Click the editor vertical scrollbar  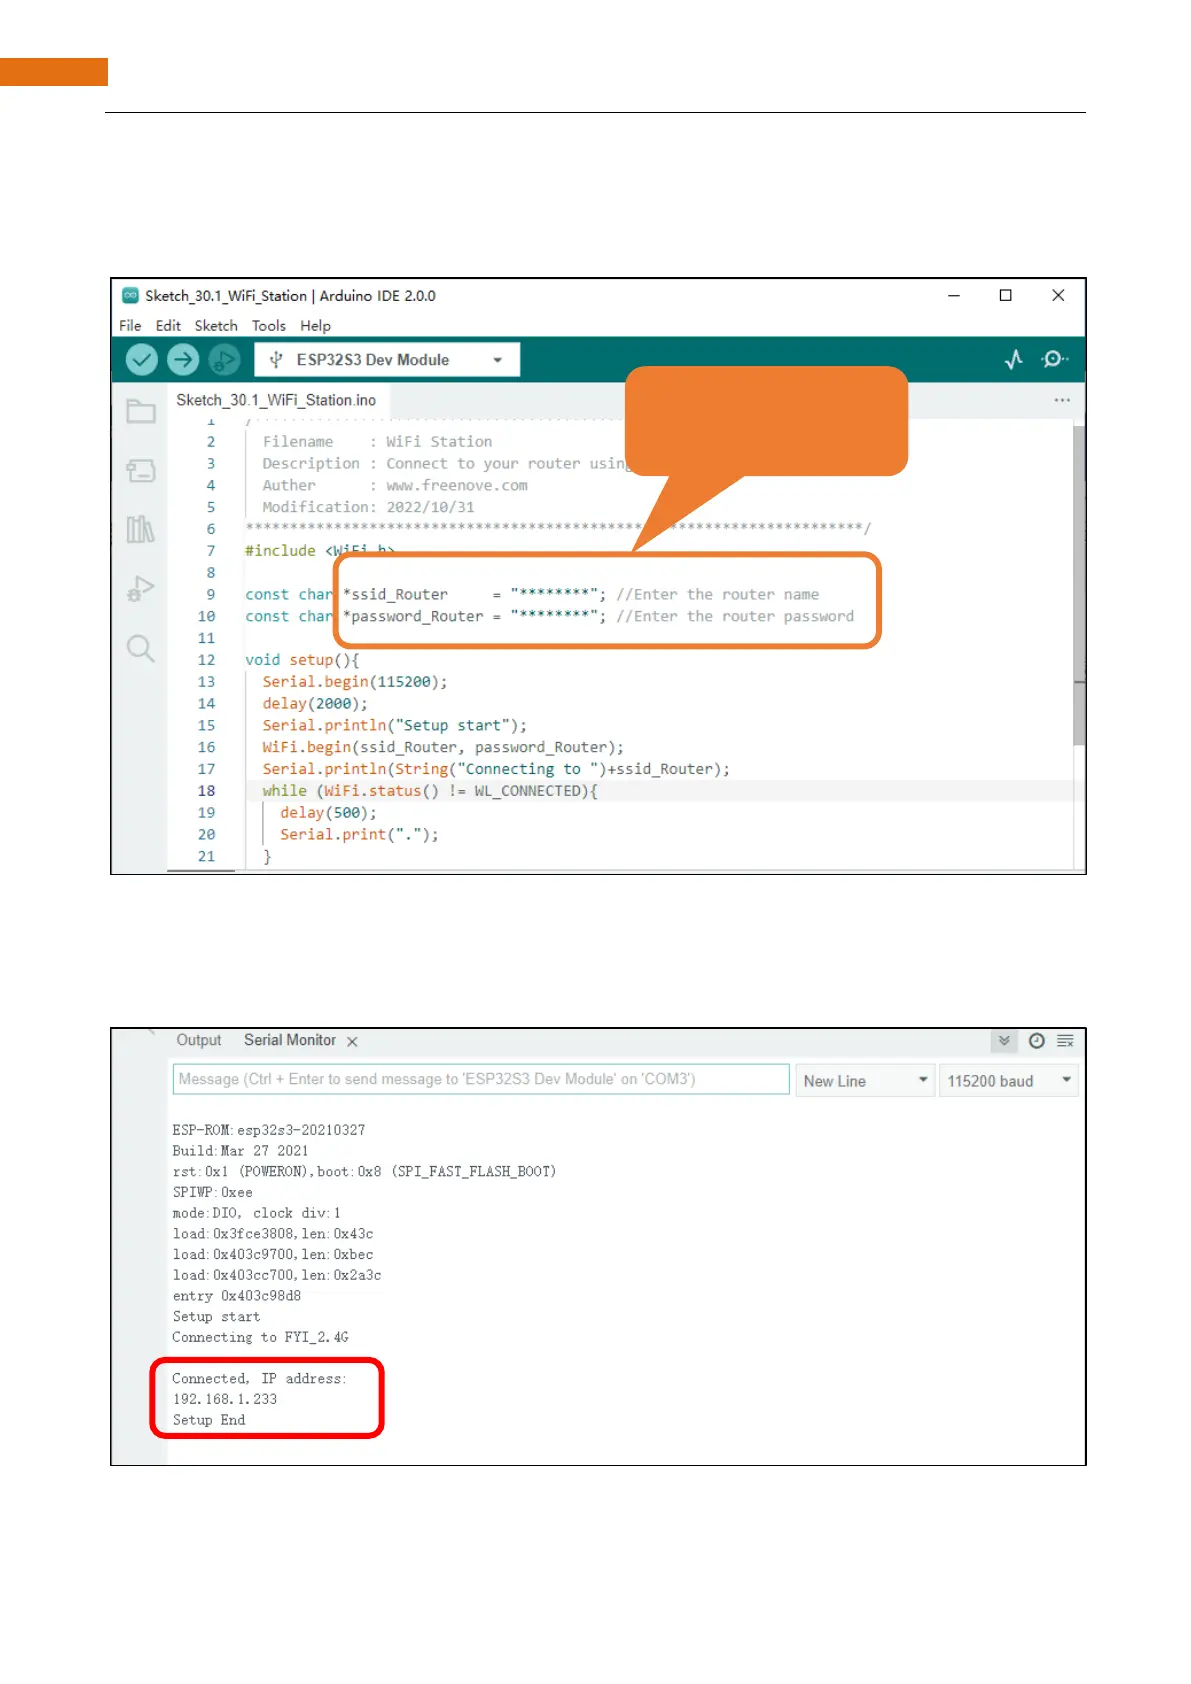1079,585
